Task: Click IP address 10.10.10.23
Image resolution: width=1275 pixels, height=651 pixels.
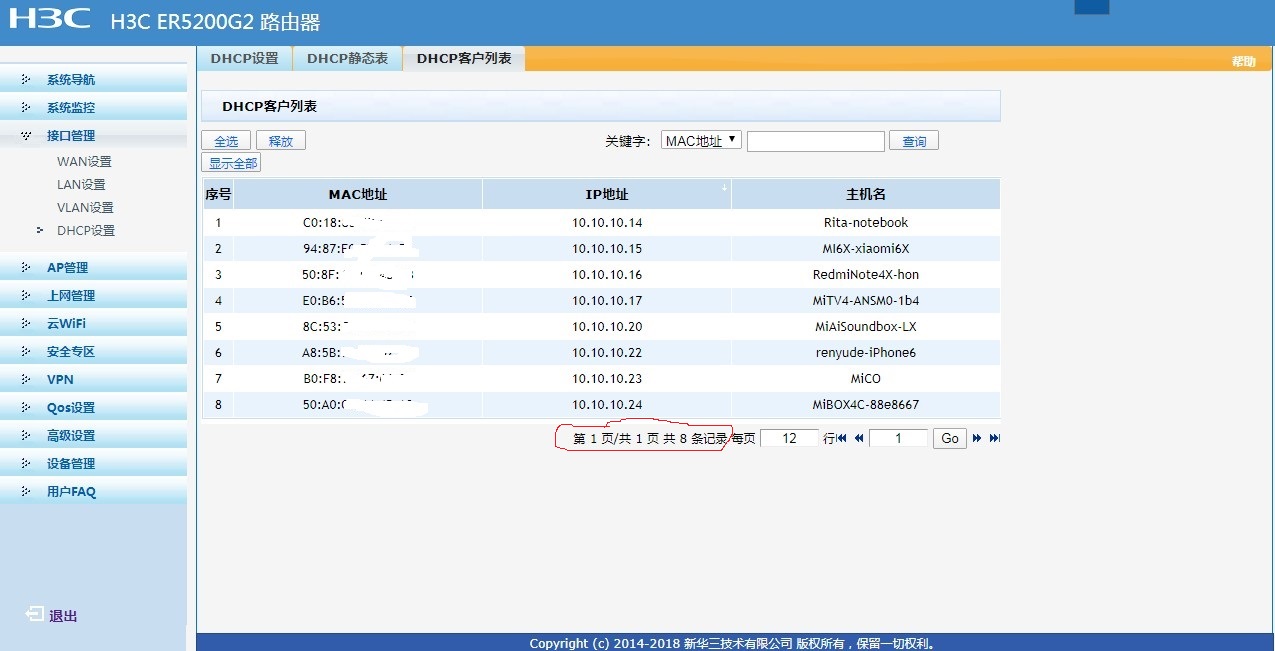Action: click(607, 379)
